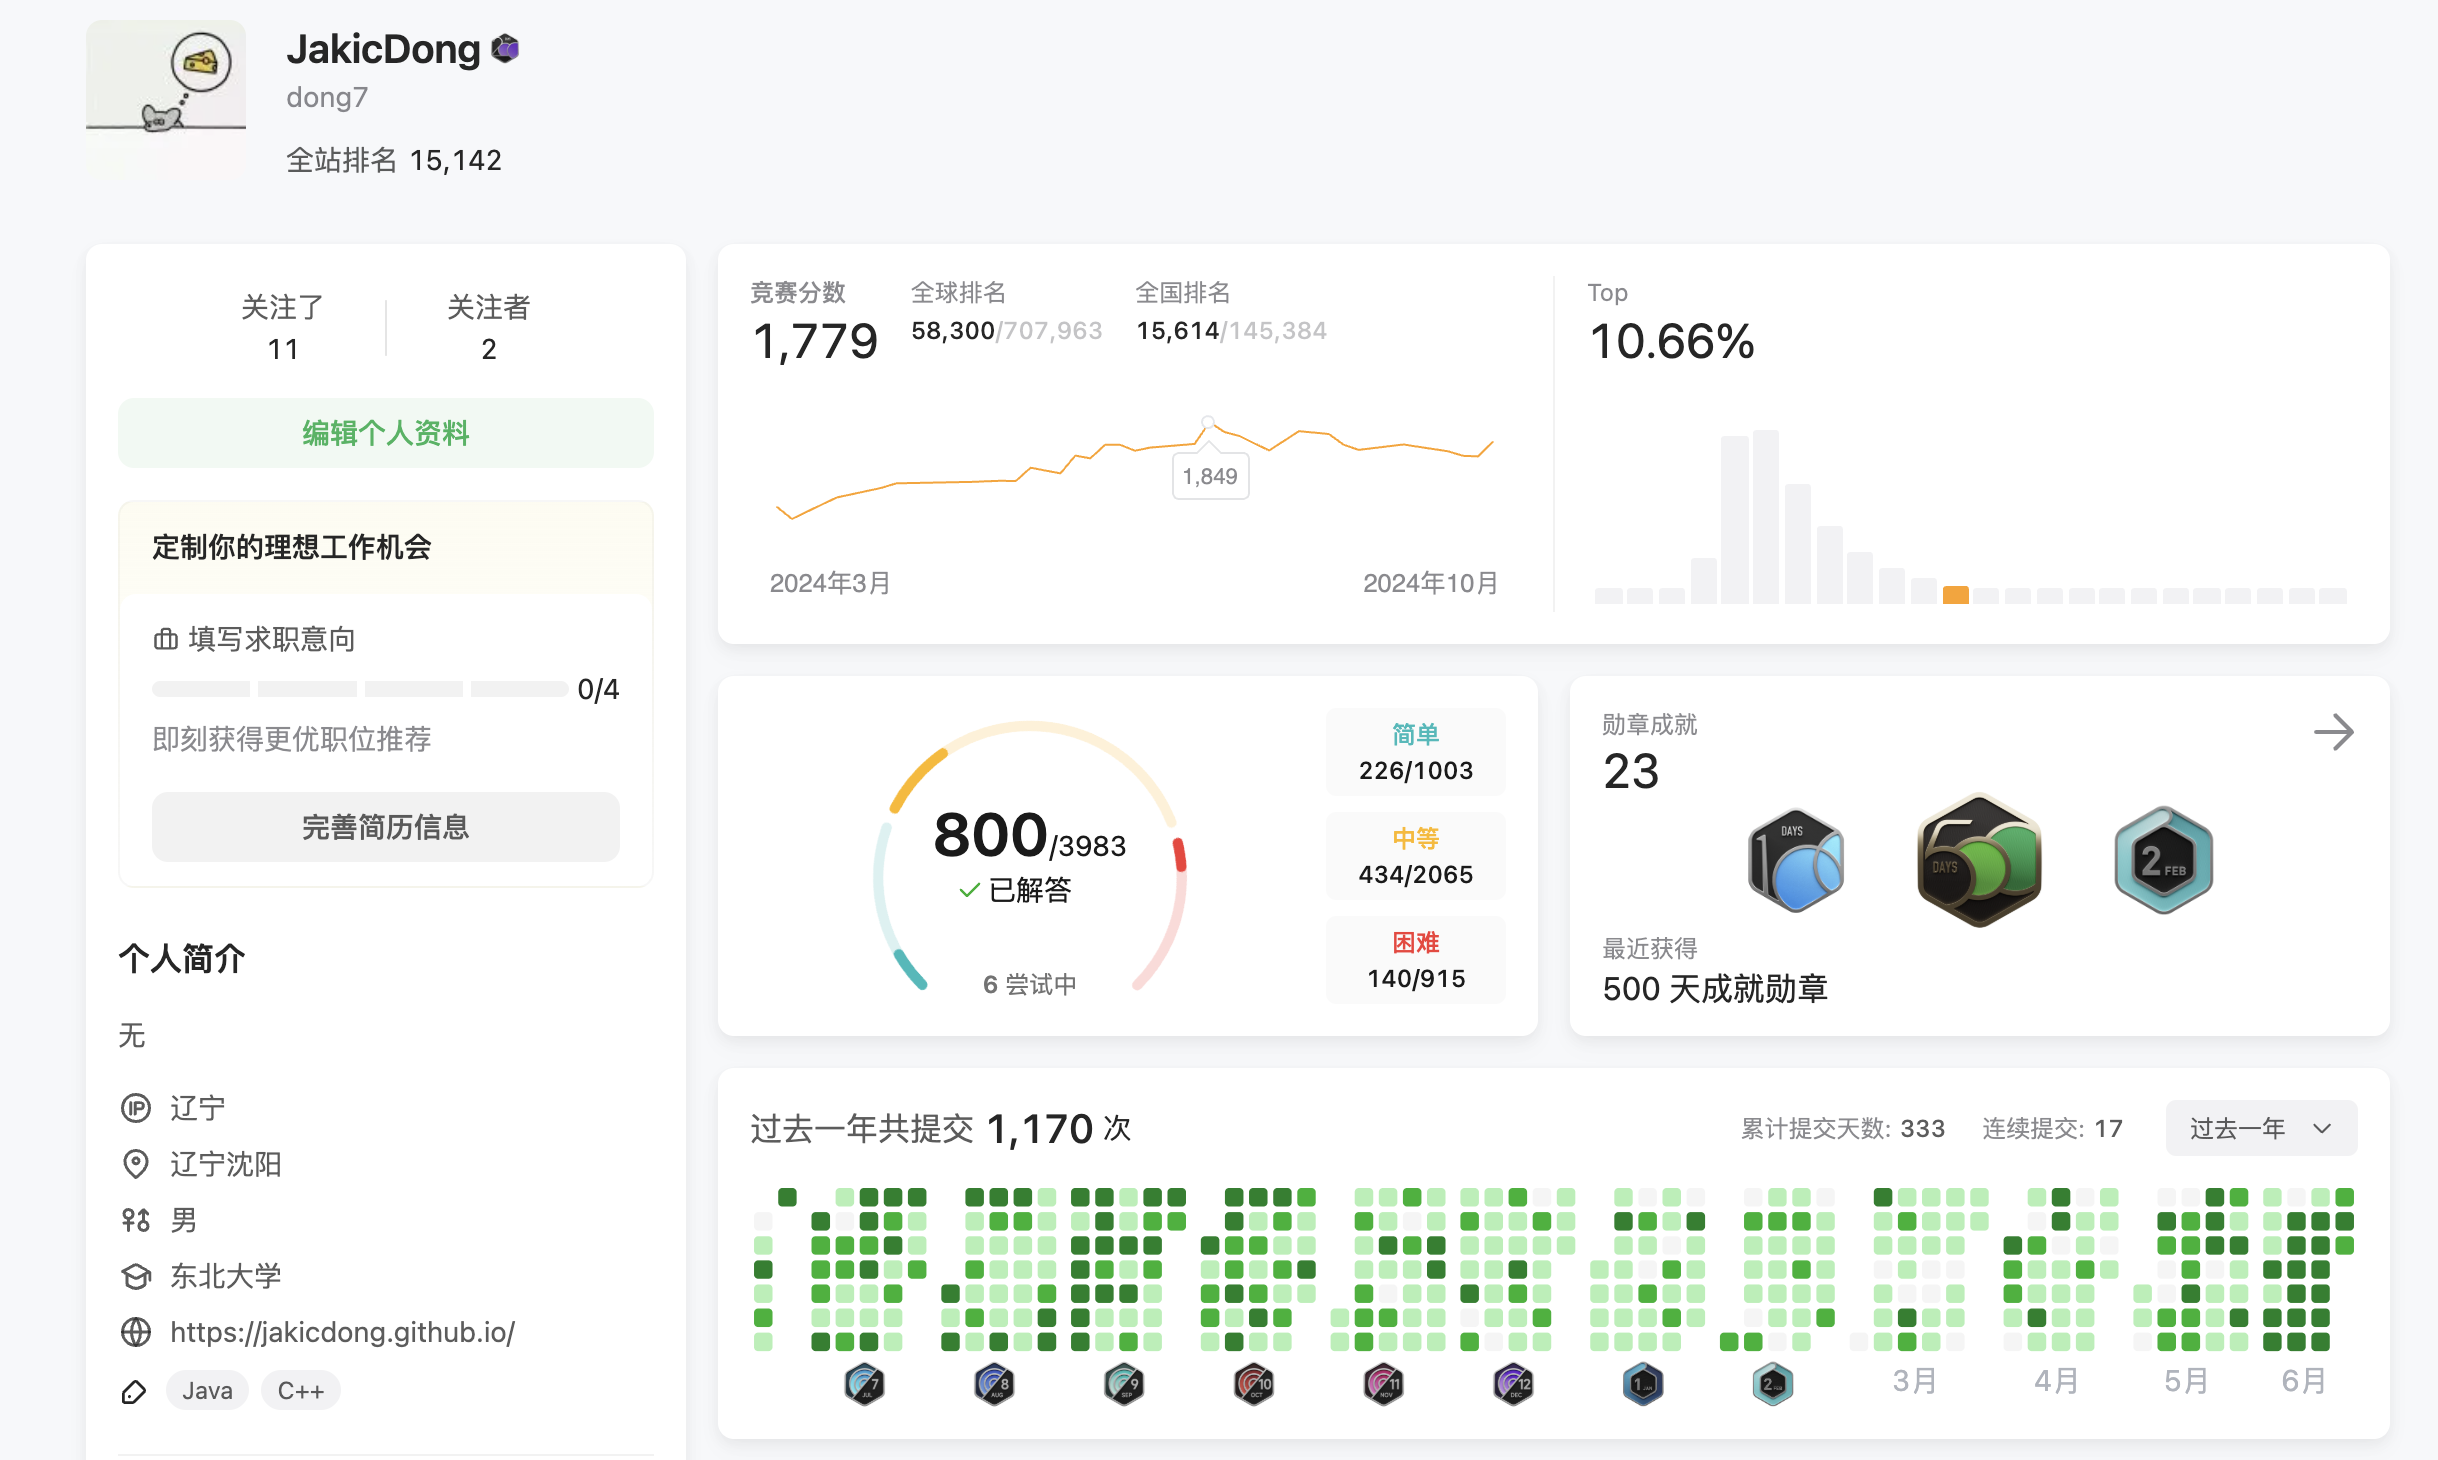
Task: Select the 简单 difficulty stats box
Action: (x=1415, y=752)
